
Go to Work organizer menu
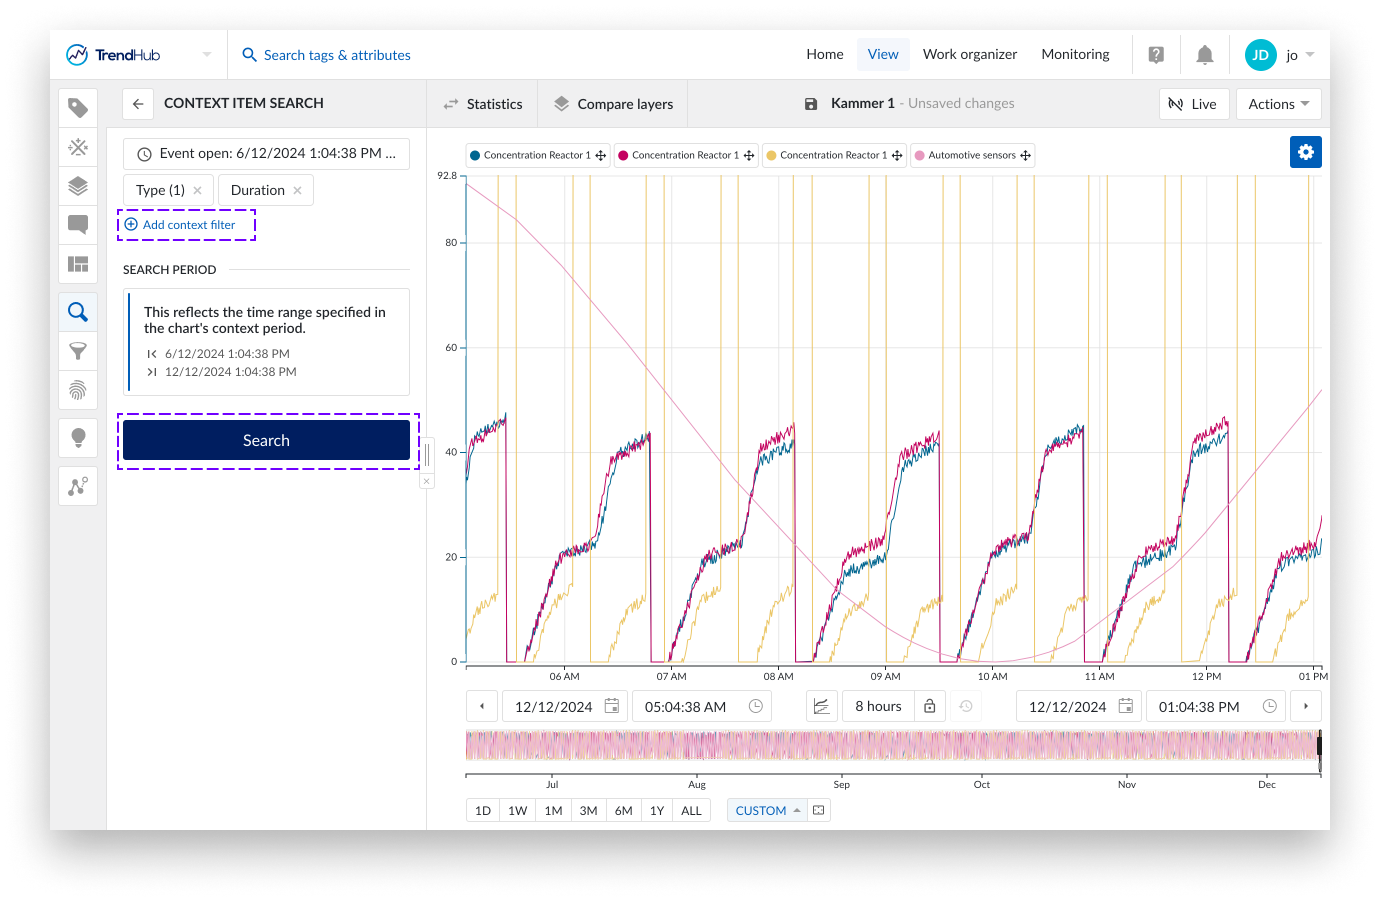point(969,54)
